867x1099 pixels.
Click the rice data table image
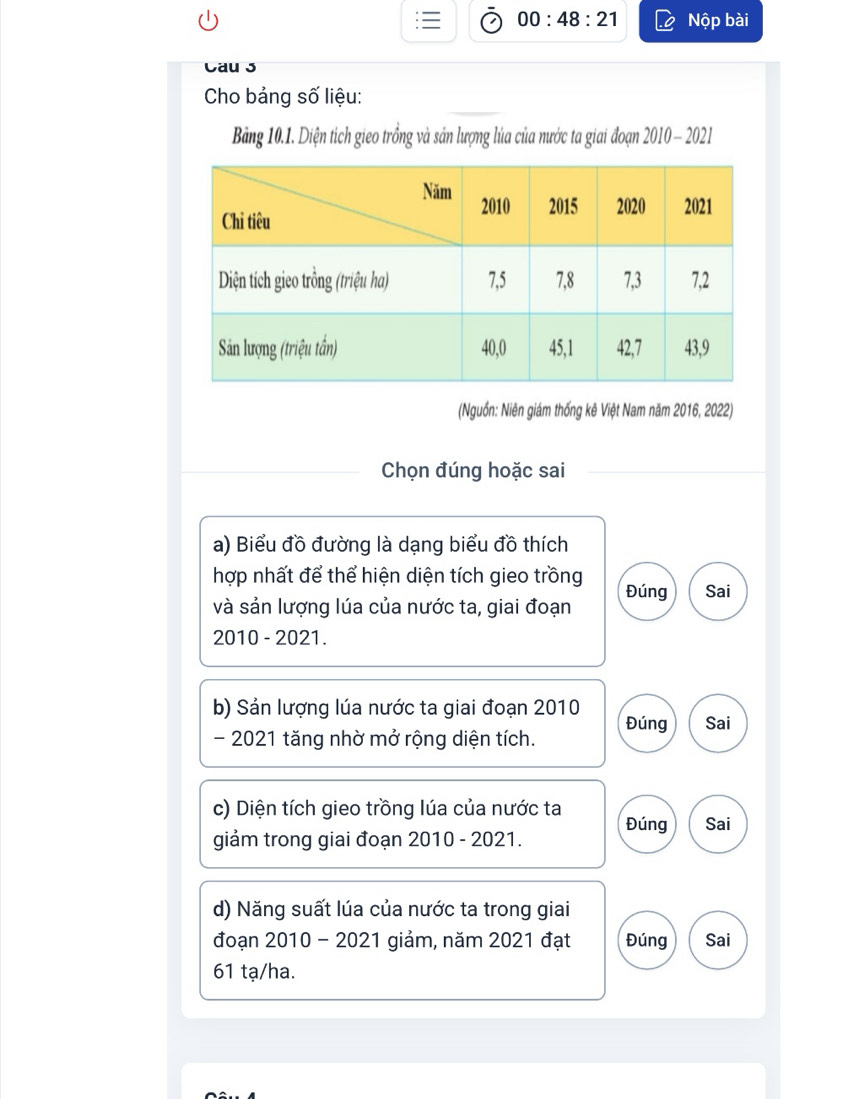[x=472, y=274]
